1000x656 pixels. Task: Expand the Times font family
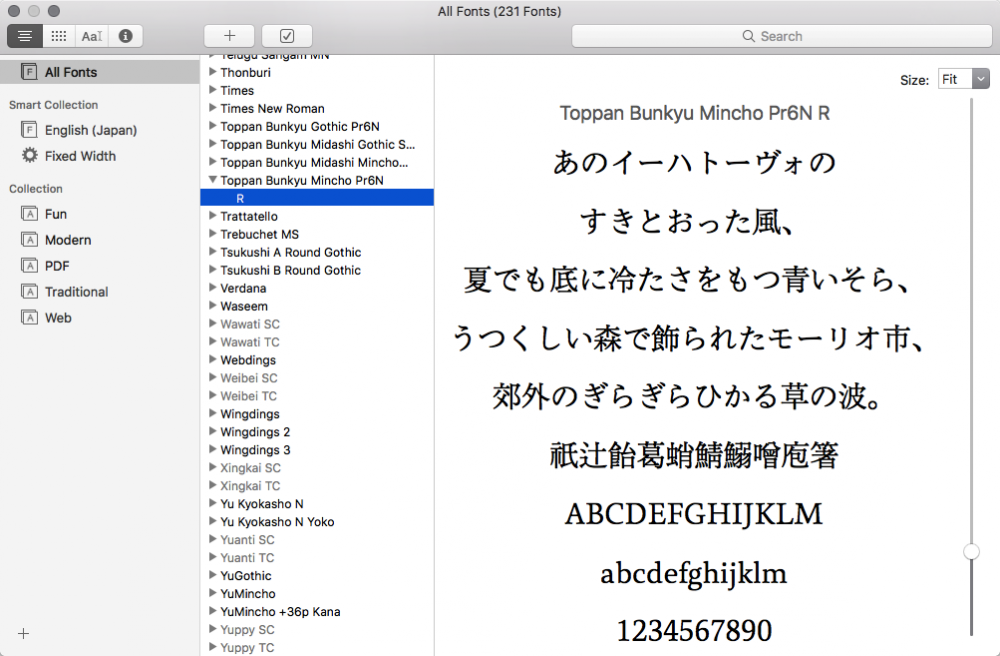pos(213,90)
